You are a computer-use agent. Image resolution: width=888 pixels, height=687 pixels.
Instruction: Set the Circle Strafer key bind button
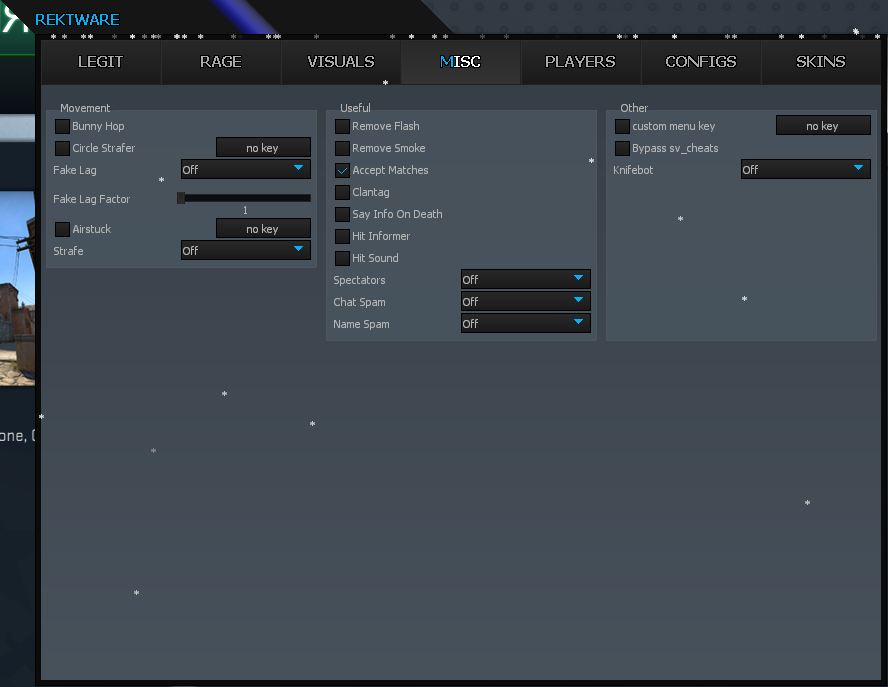click(x=263, y=147)
